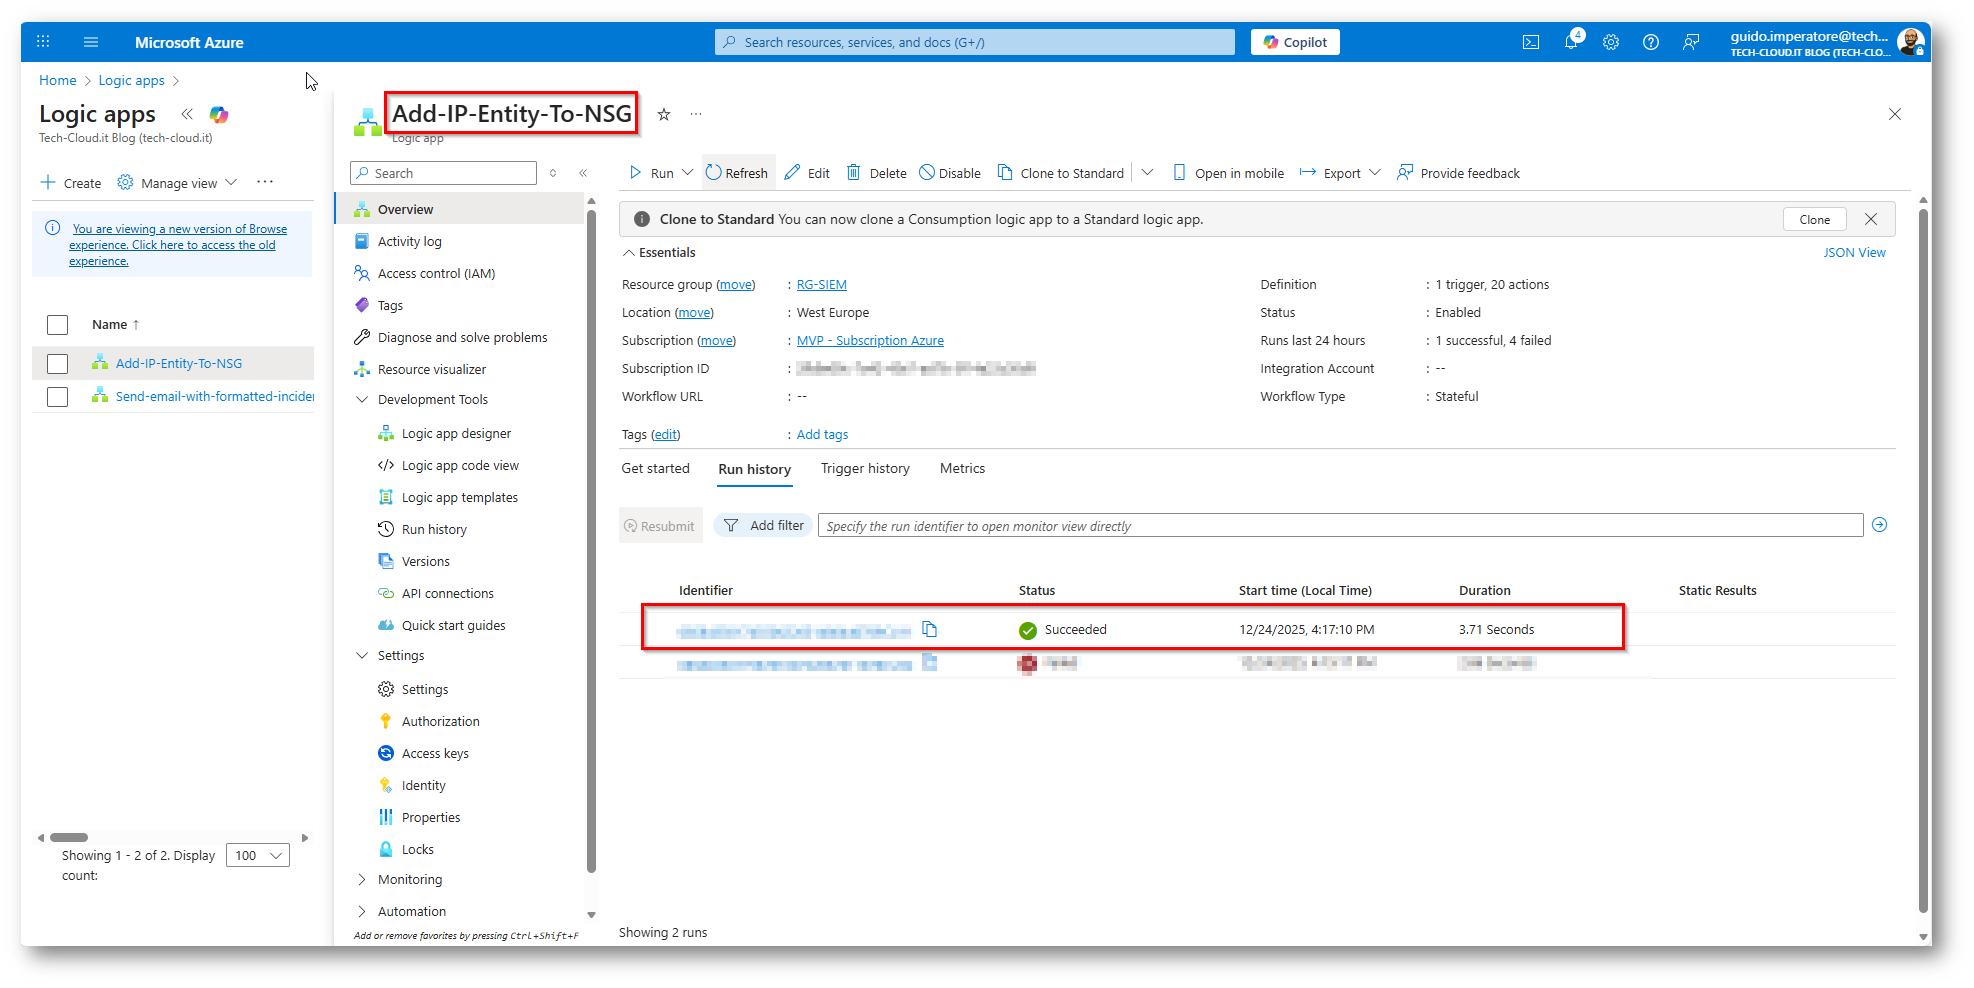
Task: Click the Refresh toolbar button
Action: tap(736, 173)
